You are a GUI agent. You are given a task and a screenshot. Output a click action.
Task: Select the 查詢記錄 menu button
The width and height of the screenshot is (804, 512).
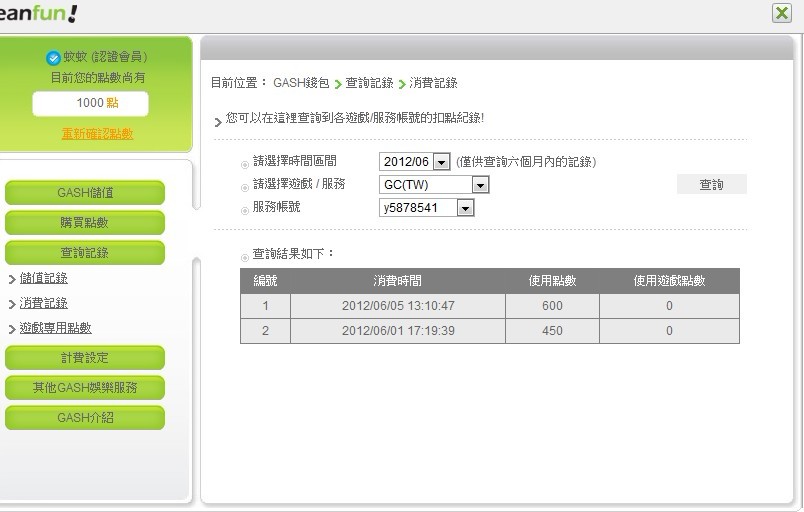[x=85, y=253]
